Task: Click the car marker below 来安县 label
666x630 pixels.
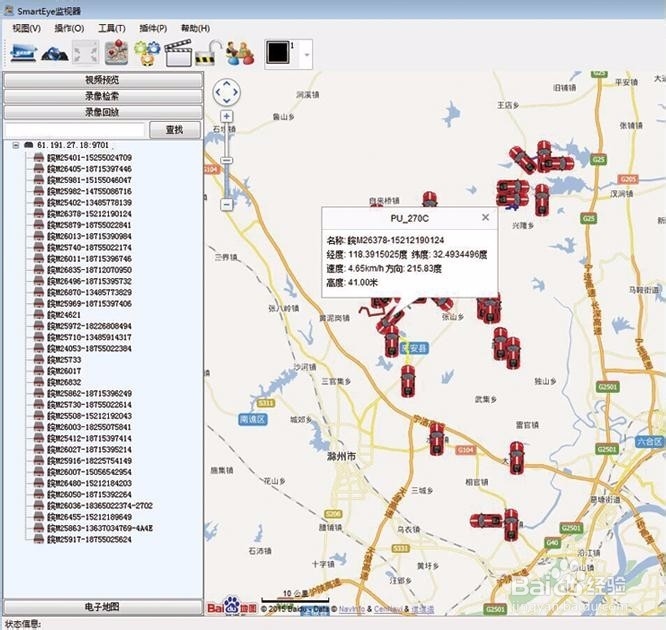Action: tap(408, 381)
